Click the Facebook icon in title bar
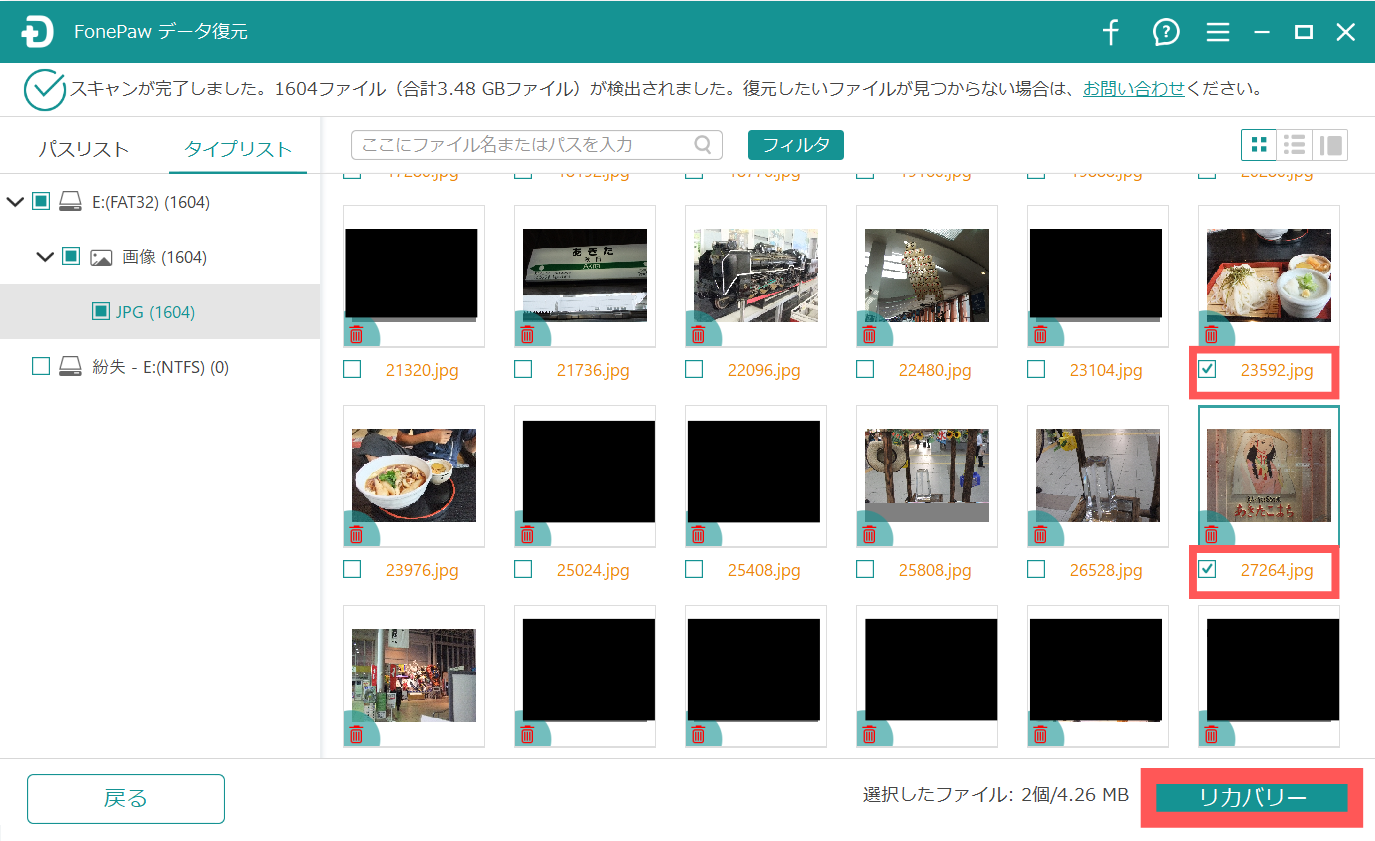This screenshot has height=841, width=1375. click(x=1110, y=32)
